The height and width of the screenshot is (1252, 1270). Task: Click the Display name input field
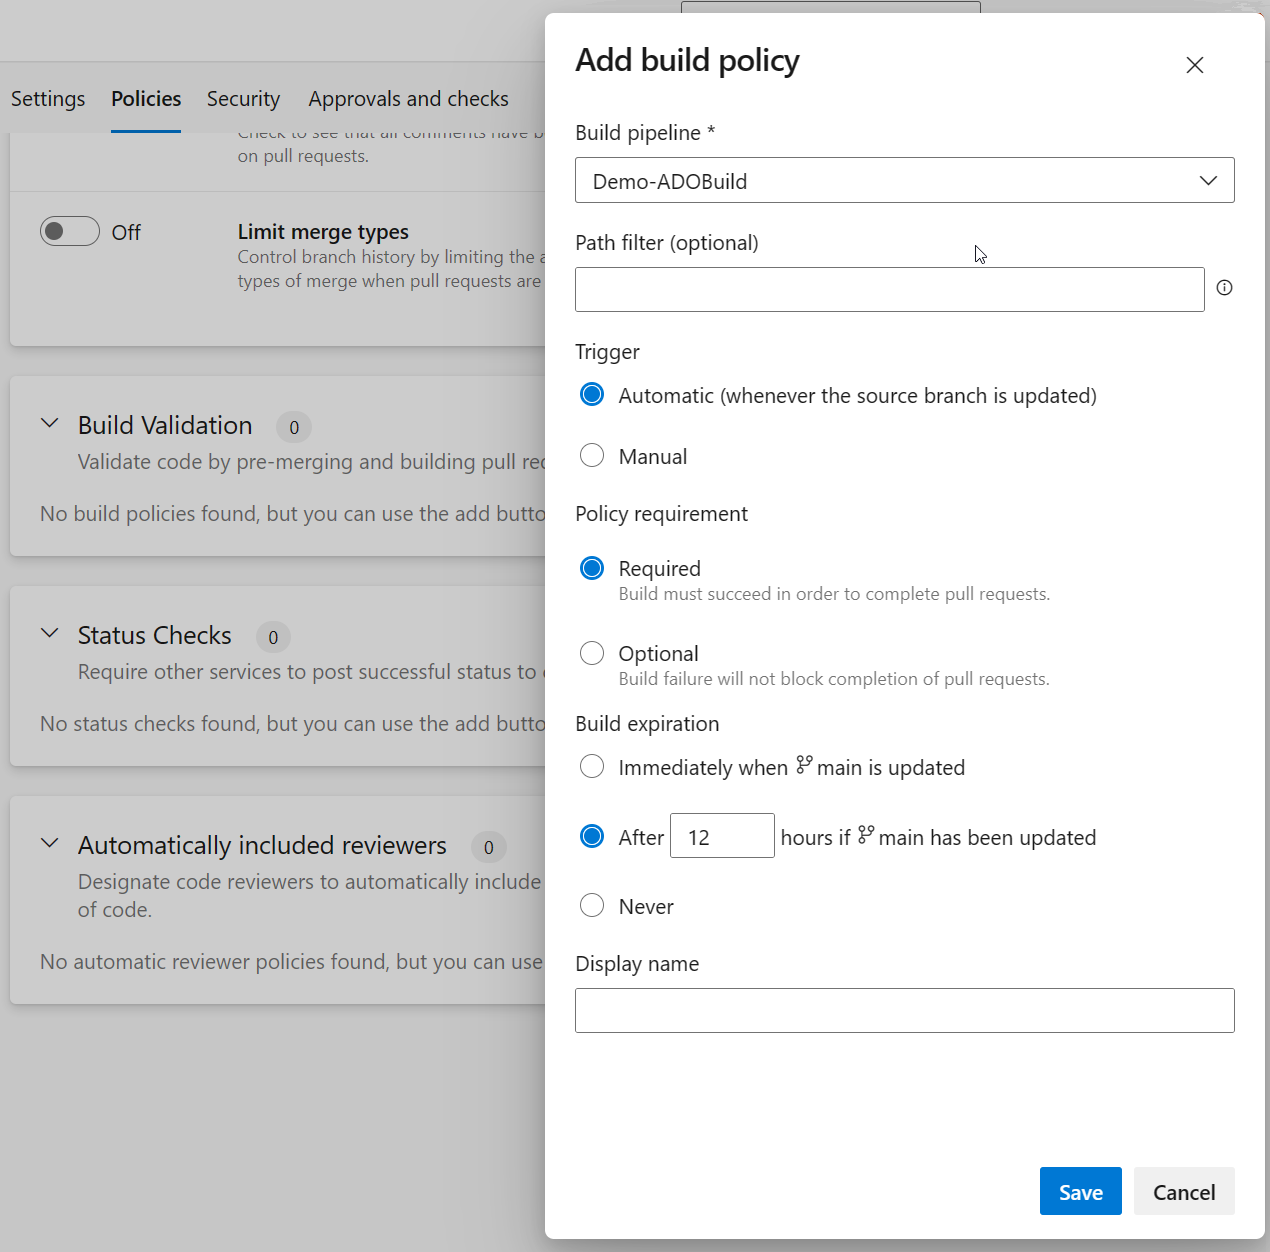[904, 1010]
